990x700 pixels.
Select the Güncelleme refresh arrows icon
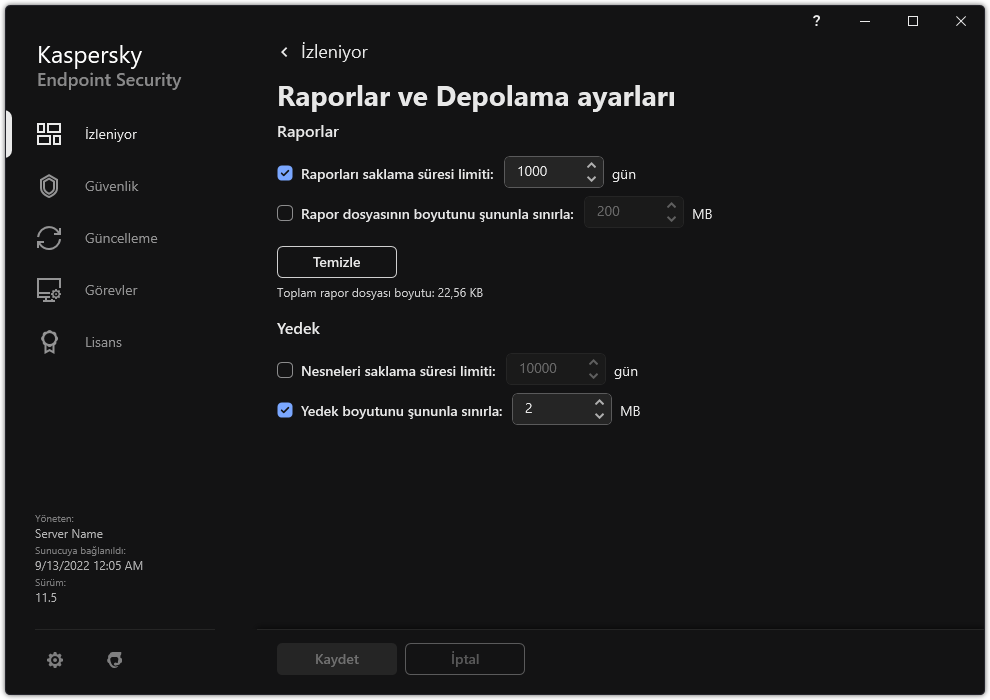[x=49, y=238]
